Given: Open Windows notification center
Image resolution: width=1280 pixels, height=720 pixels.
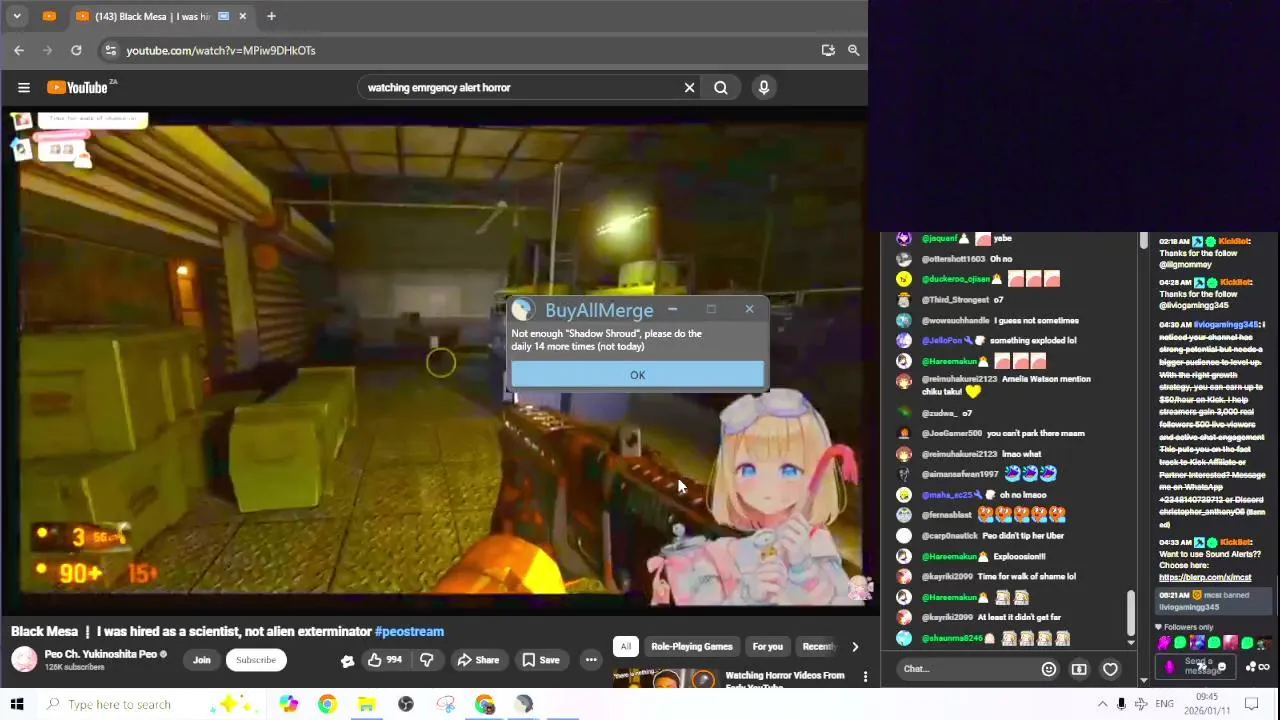Looking at the screenshot, I should pos(1250,704).
